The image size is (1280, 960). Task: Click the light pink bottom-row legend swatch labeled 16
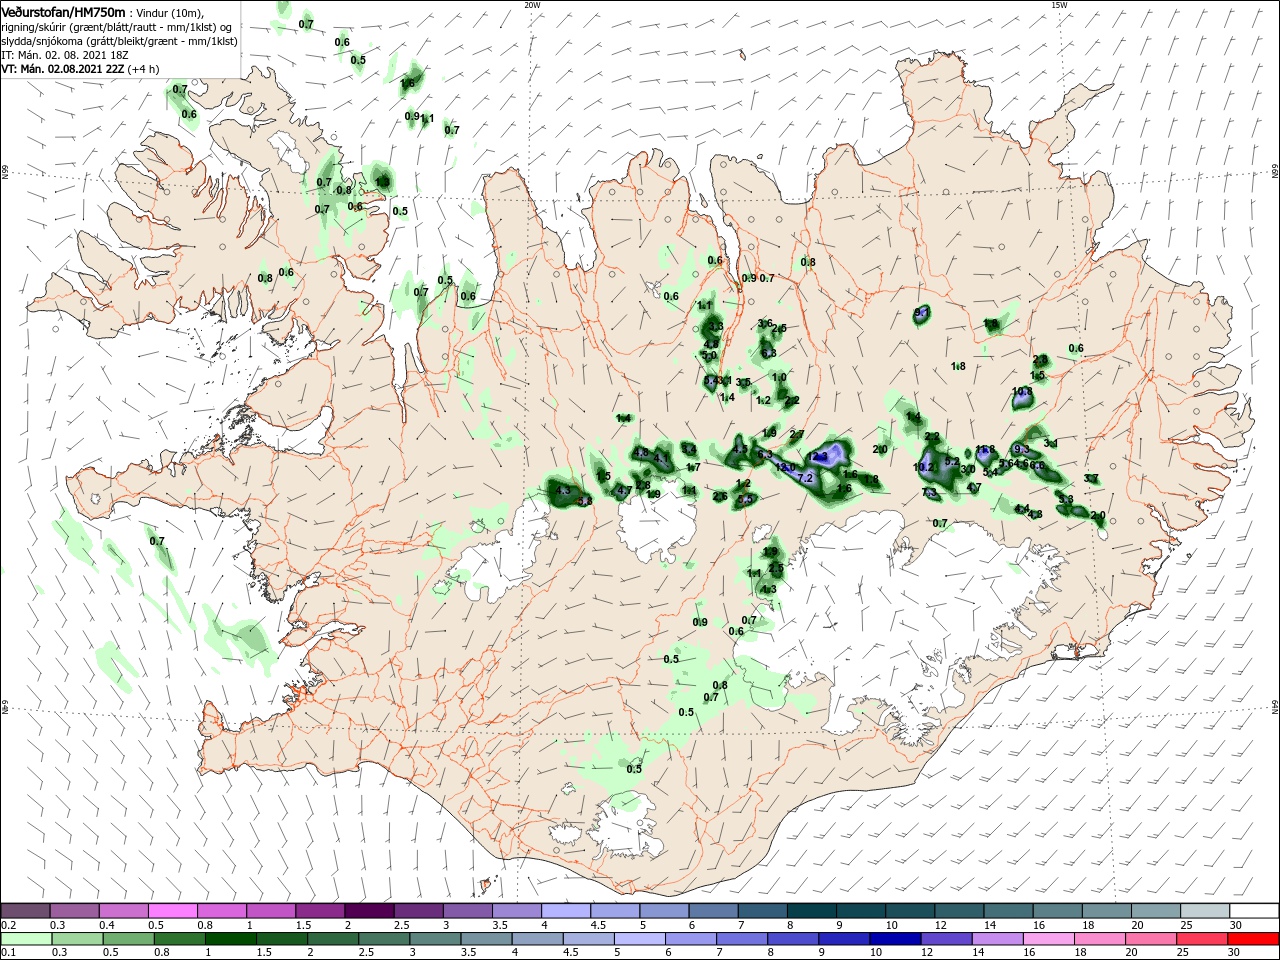(x=1050, y=939)
